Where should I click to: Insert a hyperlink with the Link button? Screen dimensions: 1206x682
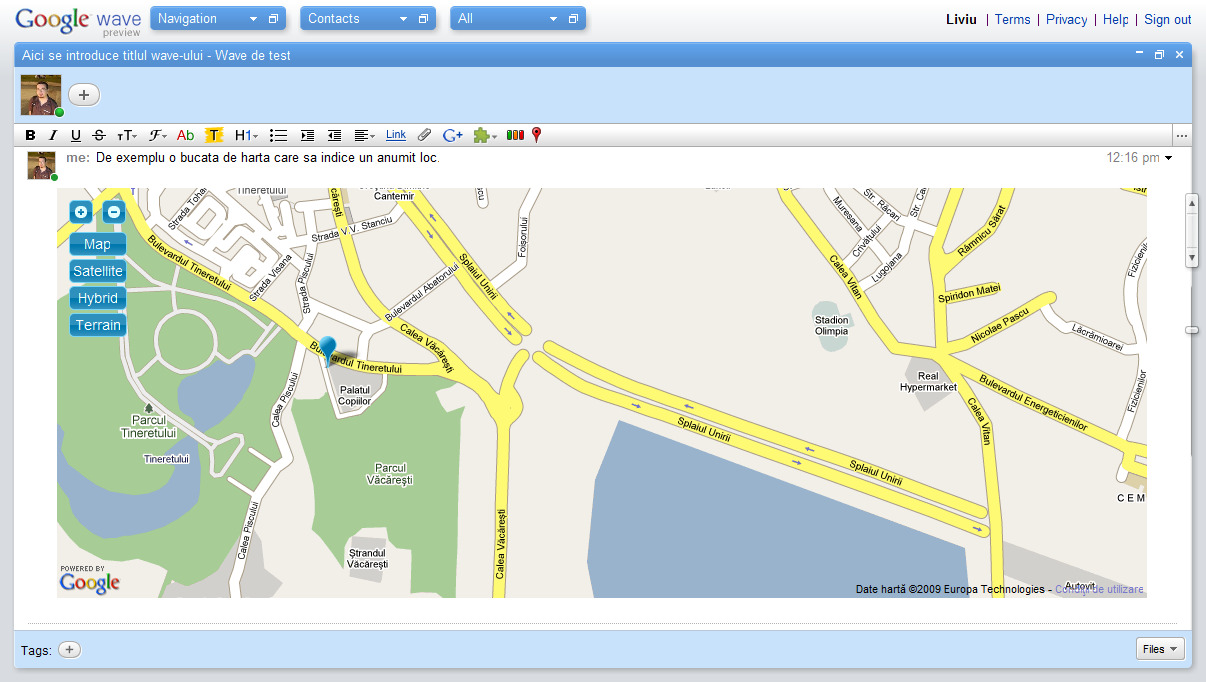coord(396,135)
